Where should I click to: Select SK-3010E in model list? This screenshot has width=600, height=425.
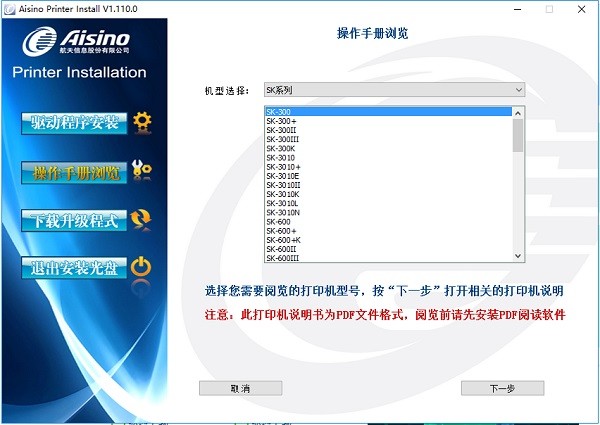coord(388,176)
